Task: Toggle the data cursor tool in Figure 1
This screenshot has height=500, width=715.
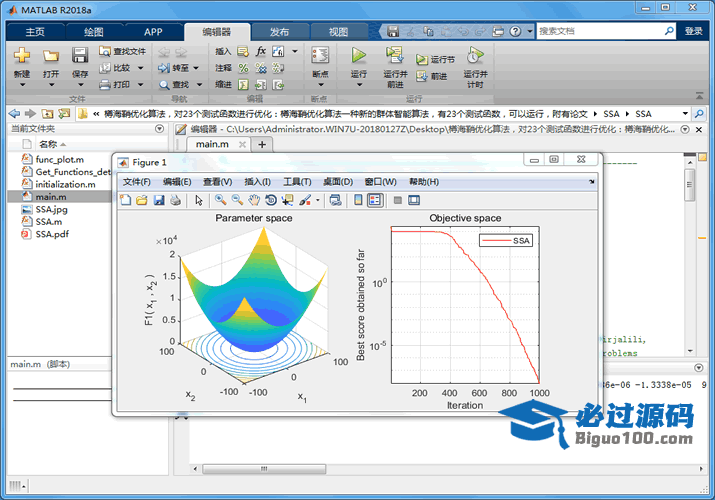Action: pyautogui.click(x=287, y=200)
